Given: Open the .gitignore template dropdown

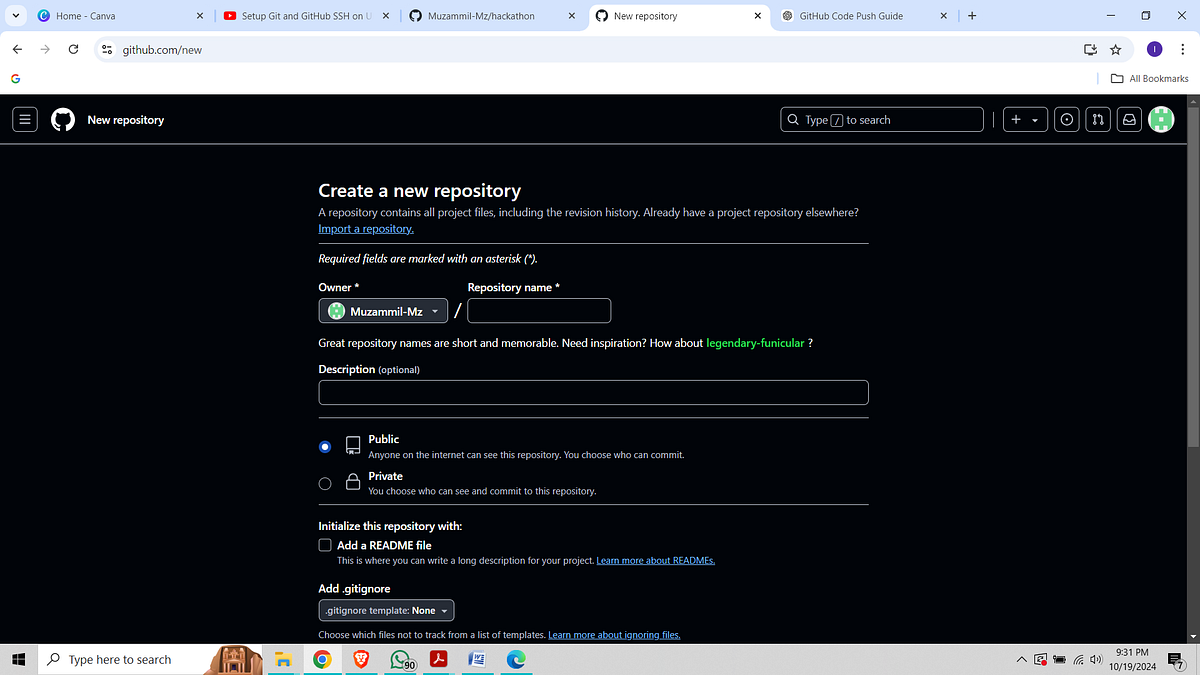Looking at the screenshot, I should tap(386, 610).
